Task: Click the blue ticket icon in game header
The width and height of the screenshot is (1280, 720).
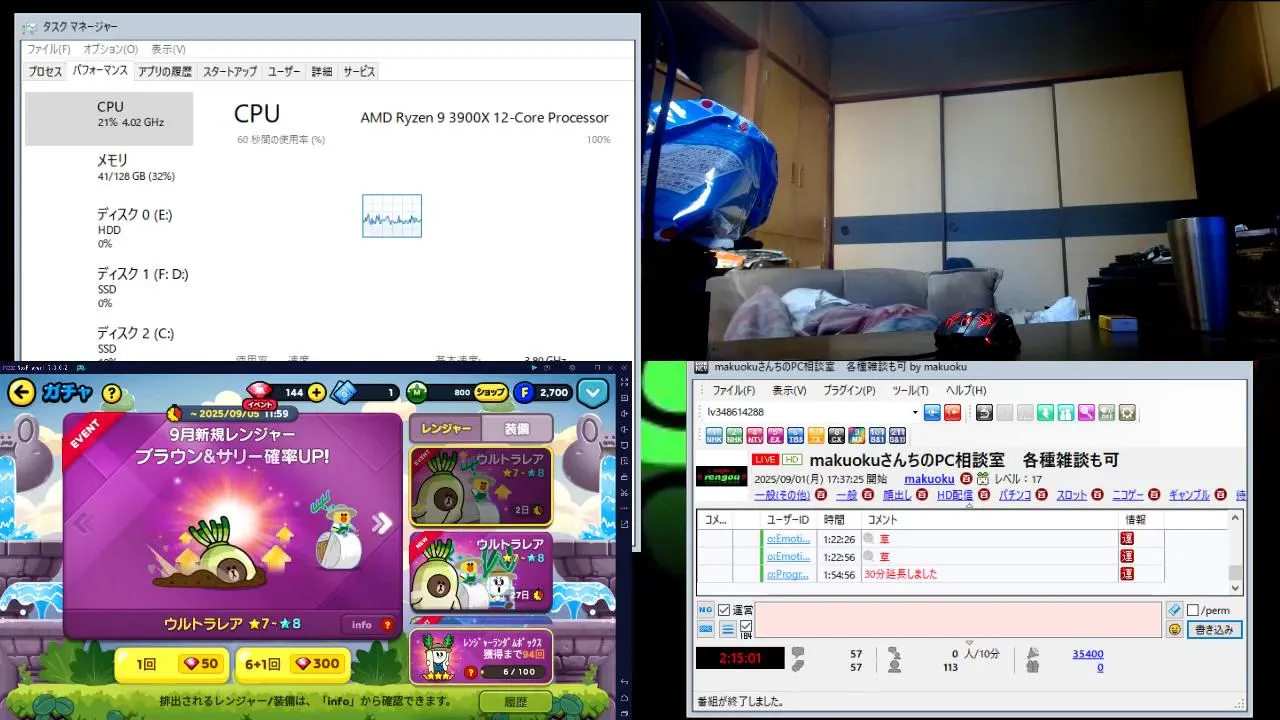Action: (x=342, y=393)
